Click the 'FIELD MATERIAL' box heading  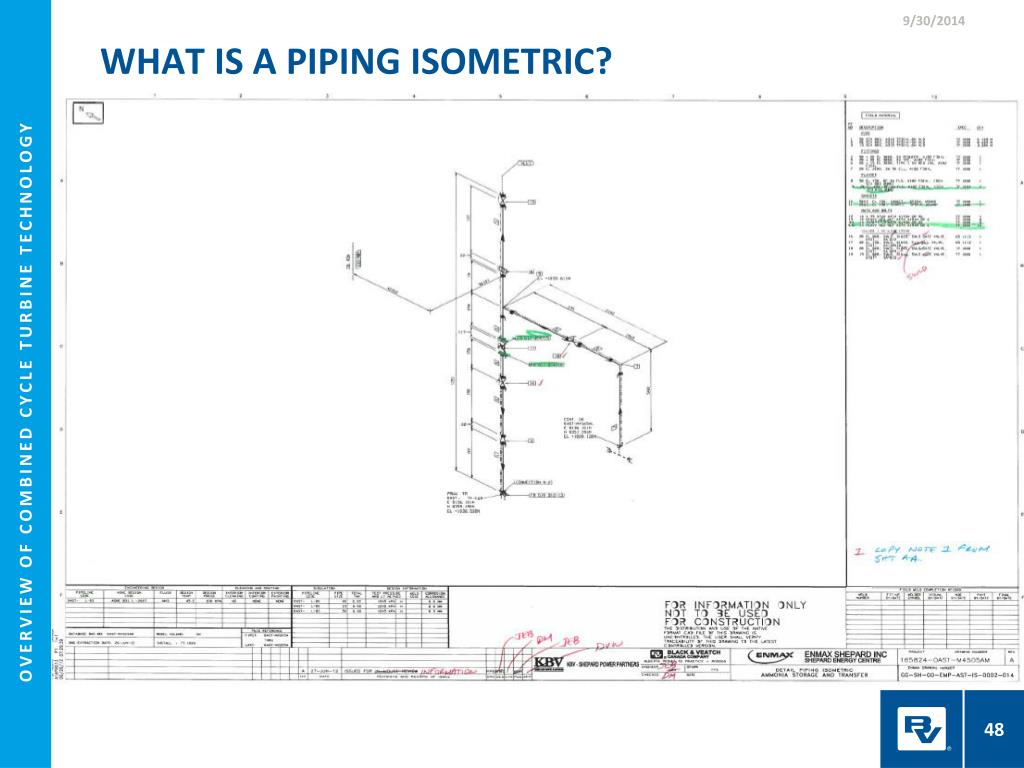tap(880, 115)
